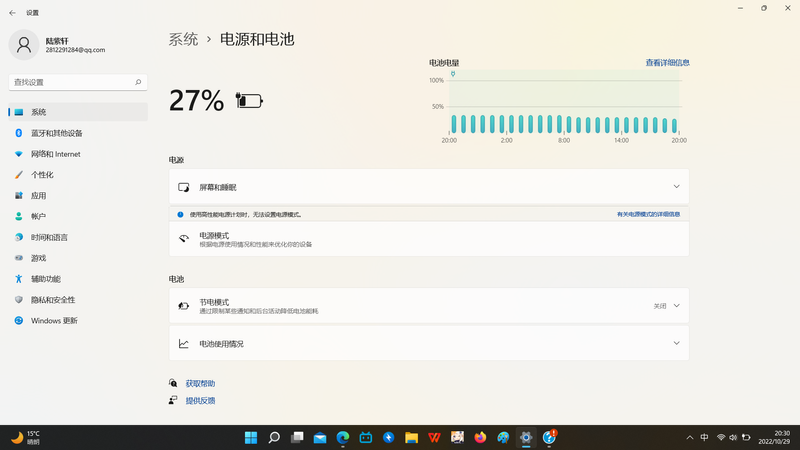The height and width of the screenshot is (450, 800).
Task: Open Network & Internet (网络和 Internet) settings
Action: [x=55, y=154]
